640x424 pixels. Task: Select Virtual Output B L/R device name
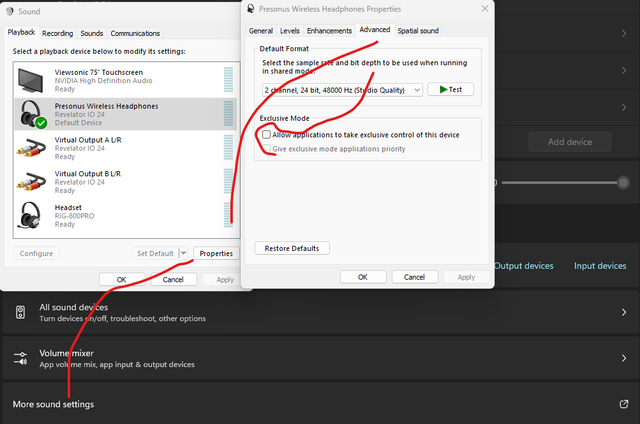(x=88, y=174)
